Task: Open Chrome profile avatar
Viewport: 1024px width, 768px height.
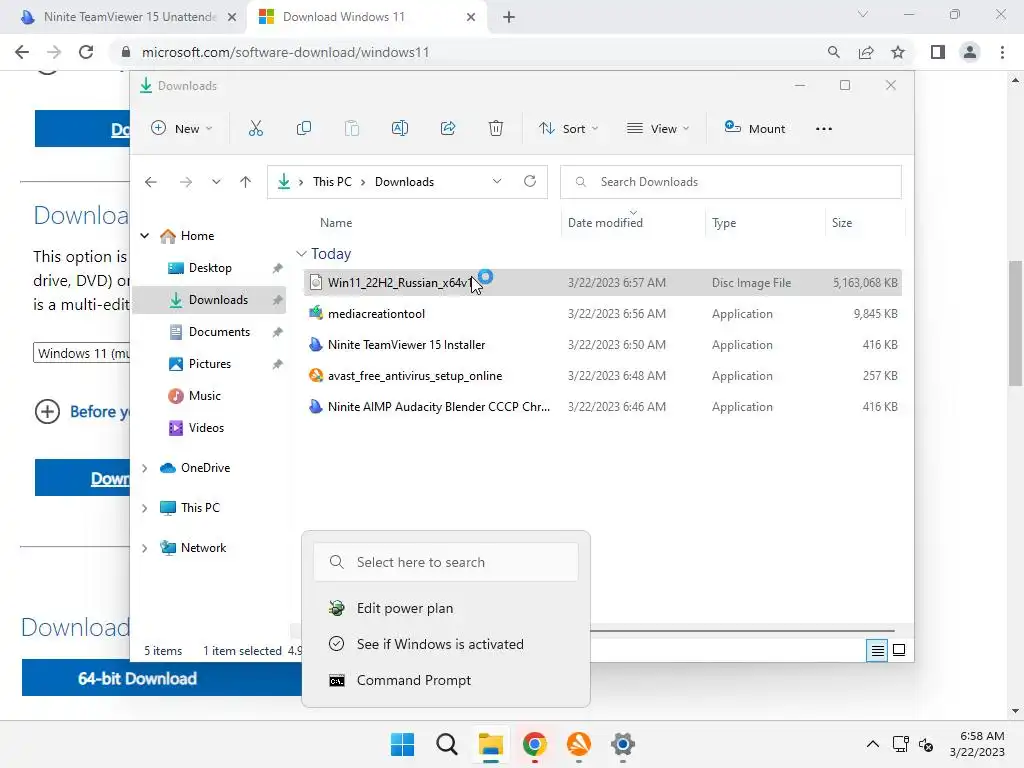Action: (x=970, y=52)
